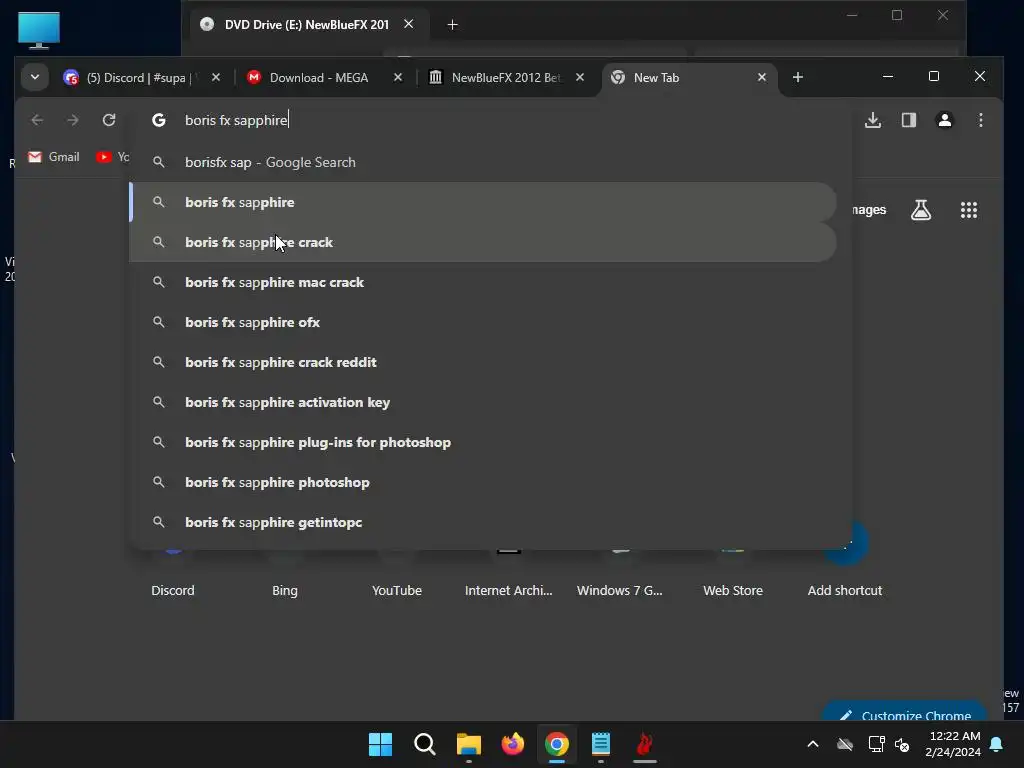Click the OneDrive cloud tray icon
The width and height of the screenshot is (1024, 768).
tap(845, 744)
